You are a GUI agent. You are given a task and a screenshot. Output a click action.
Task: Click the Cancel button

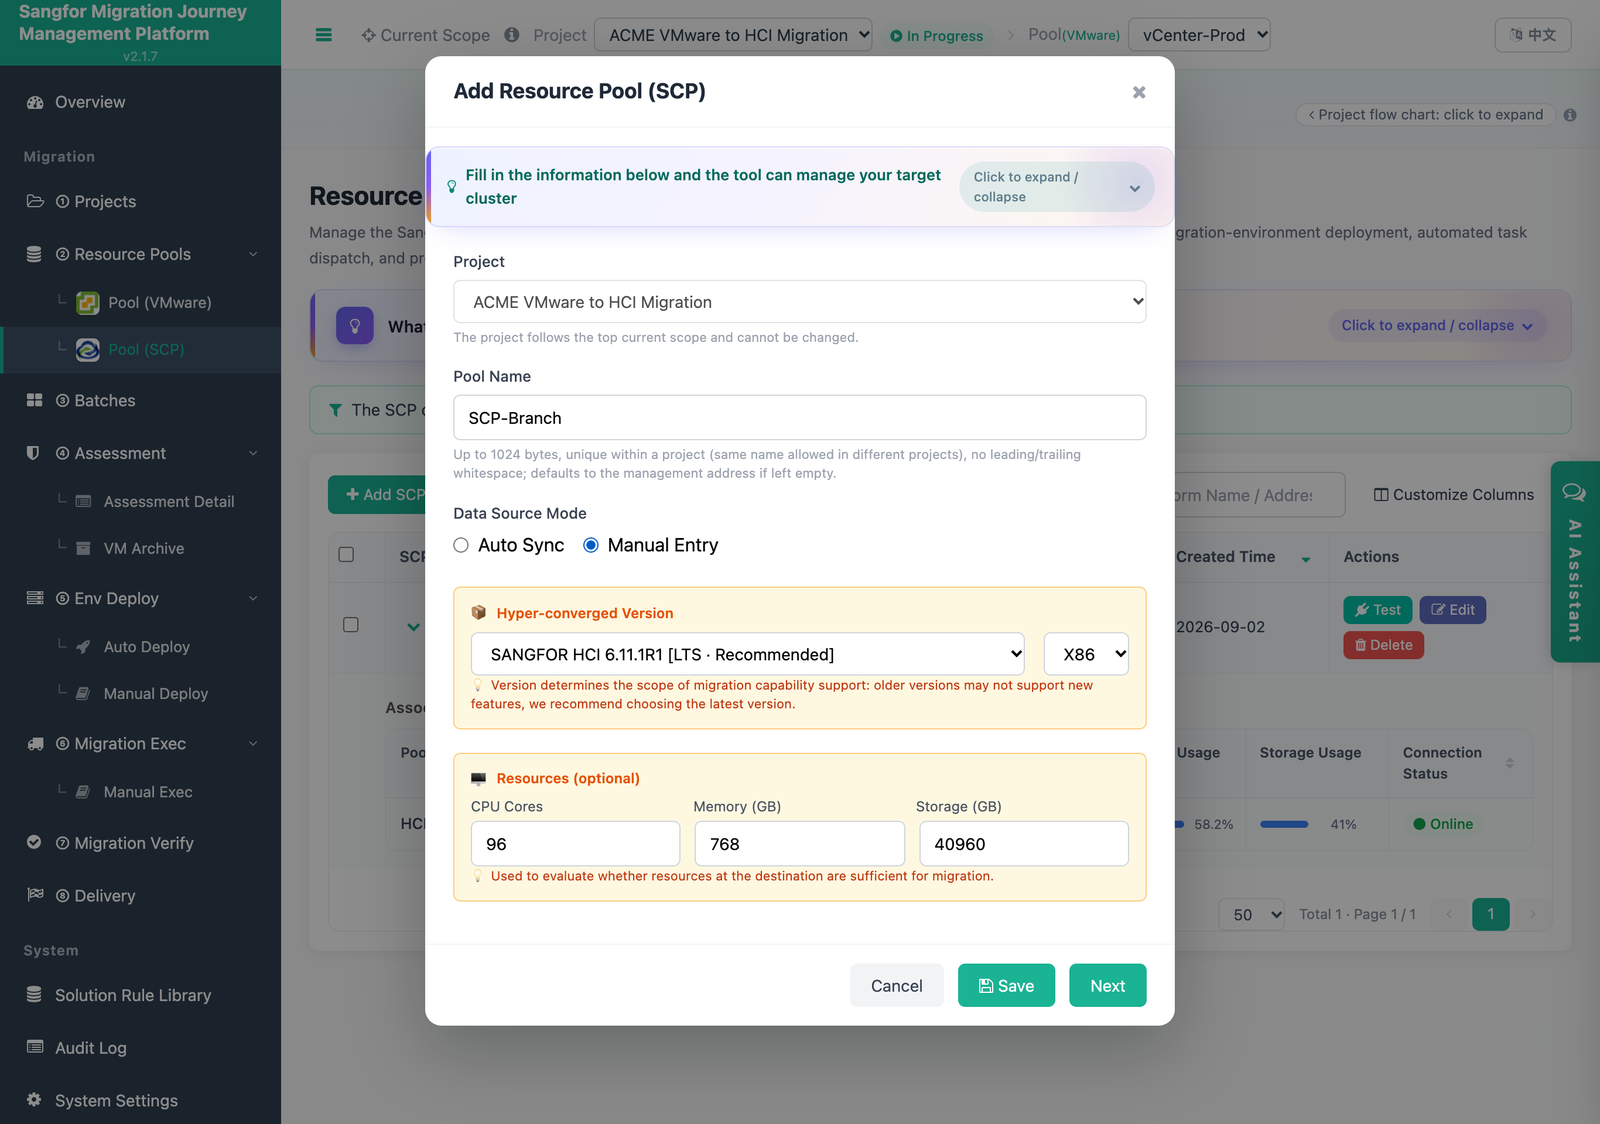[897, 986]
